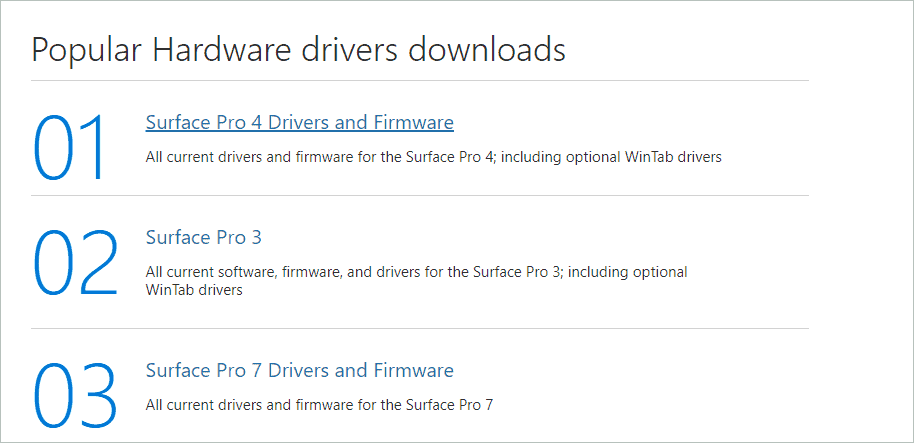Screen dimensions: 914x443
Task: Click the divider line below the heading
Action: (420, 80)
